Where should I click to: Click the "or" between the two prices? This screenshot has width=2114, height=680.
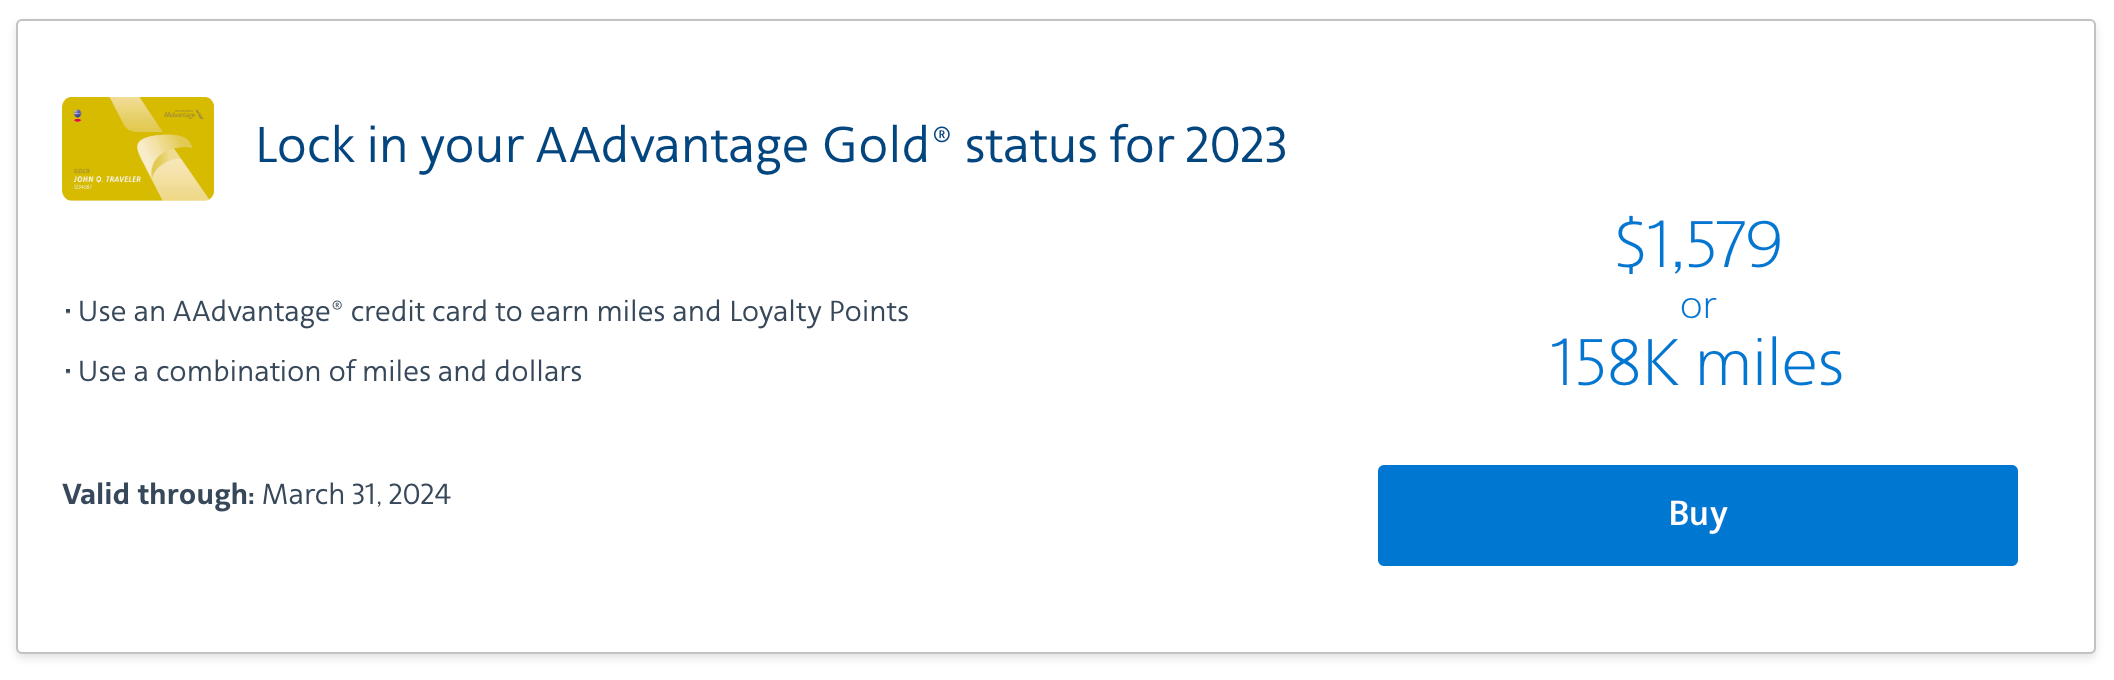(1698, 306)
